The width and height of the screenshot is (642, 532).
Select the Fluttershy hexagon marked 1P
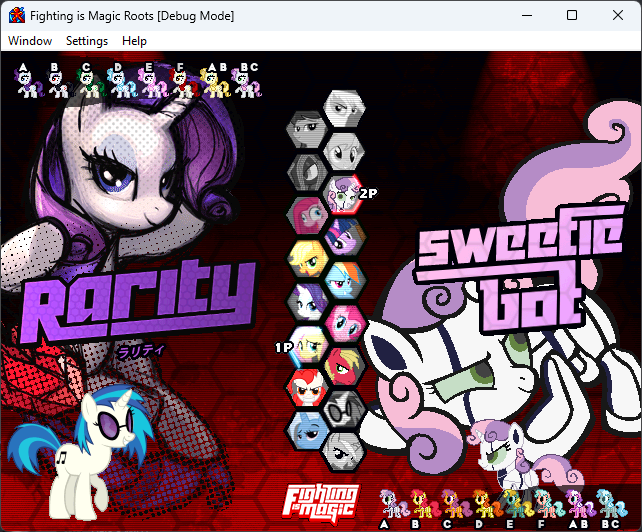pyautogui.click(x=307, y=345)
